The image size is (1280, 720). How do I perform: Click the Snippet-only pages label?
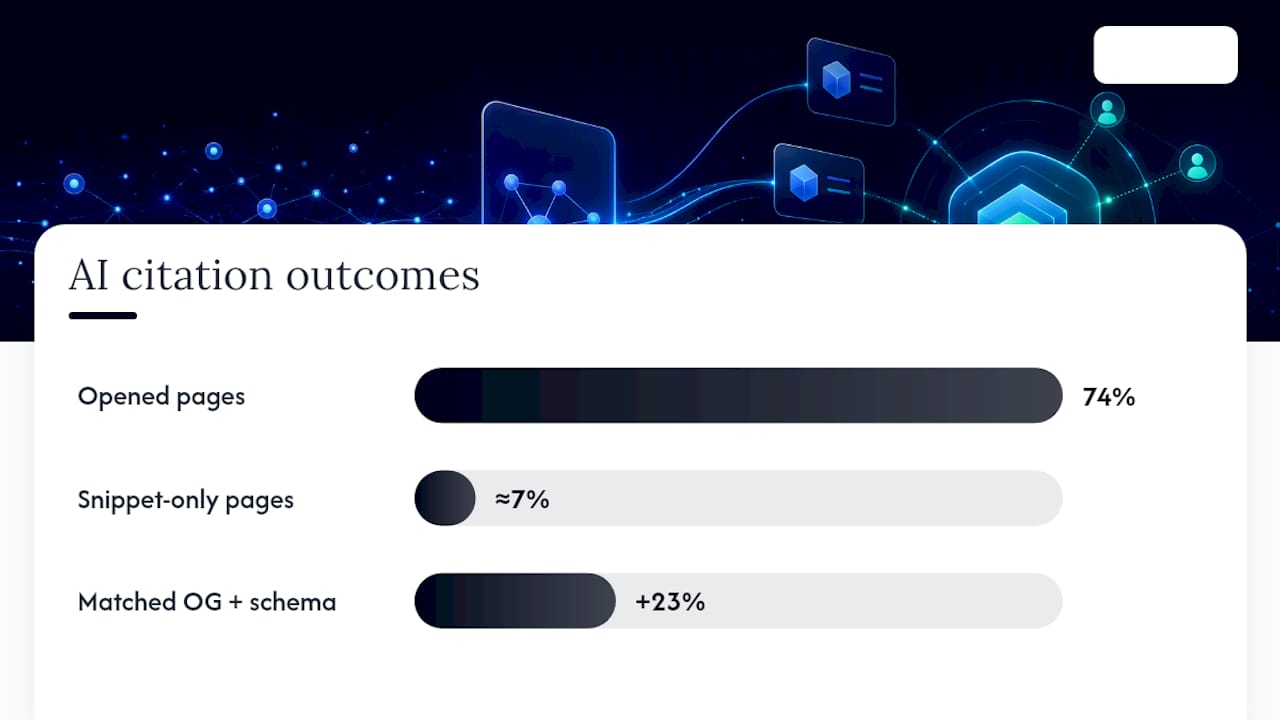click(x=186, y=500)
